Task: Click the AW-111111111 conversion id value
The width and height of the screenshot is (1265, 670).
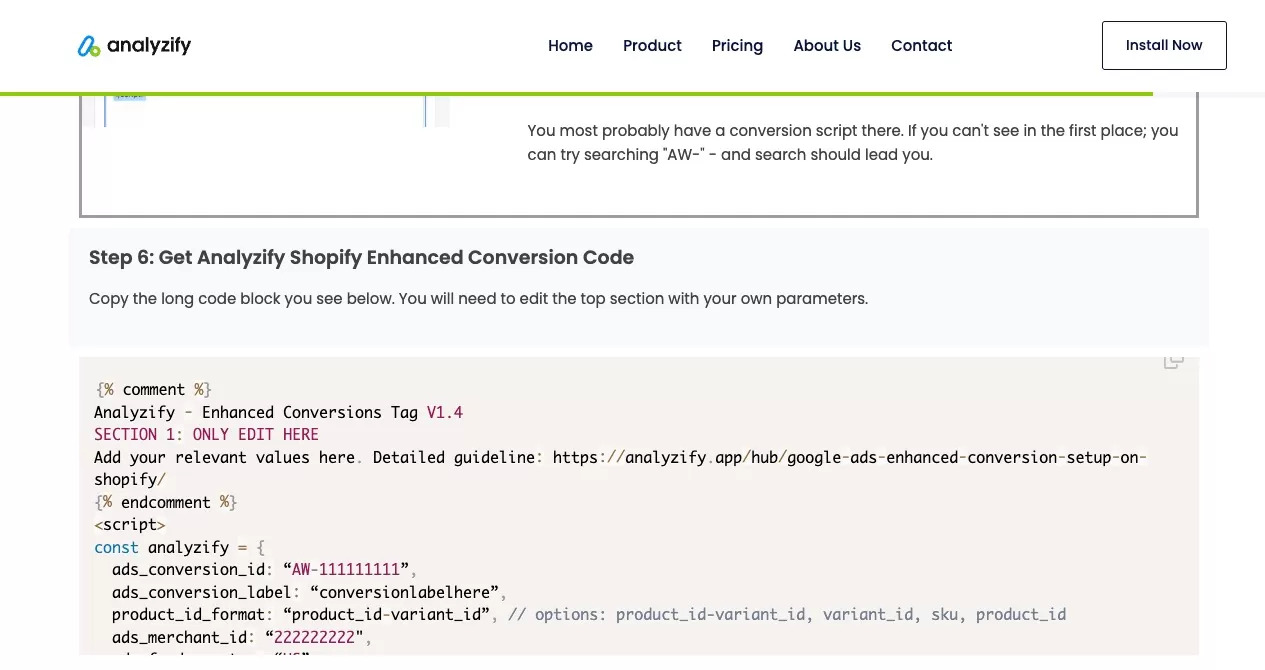Action: point(346,570)
